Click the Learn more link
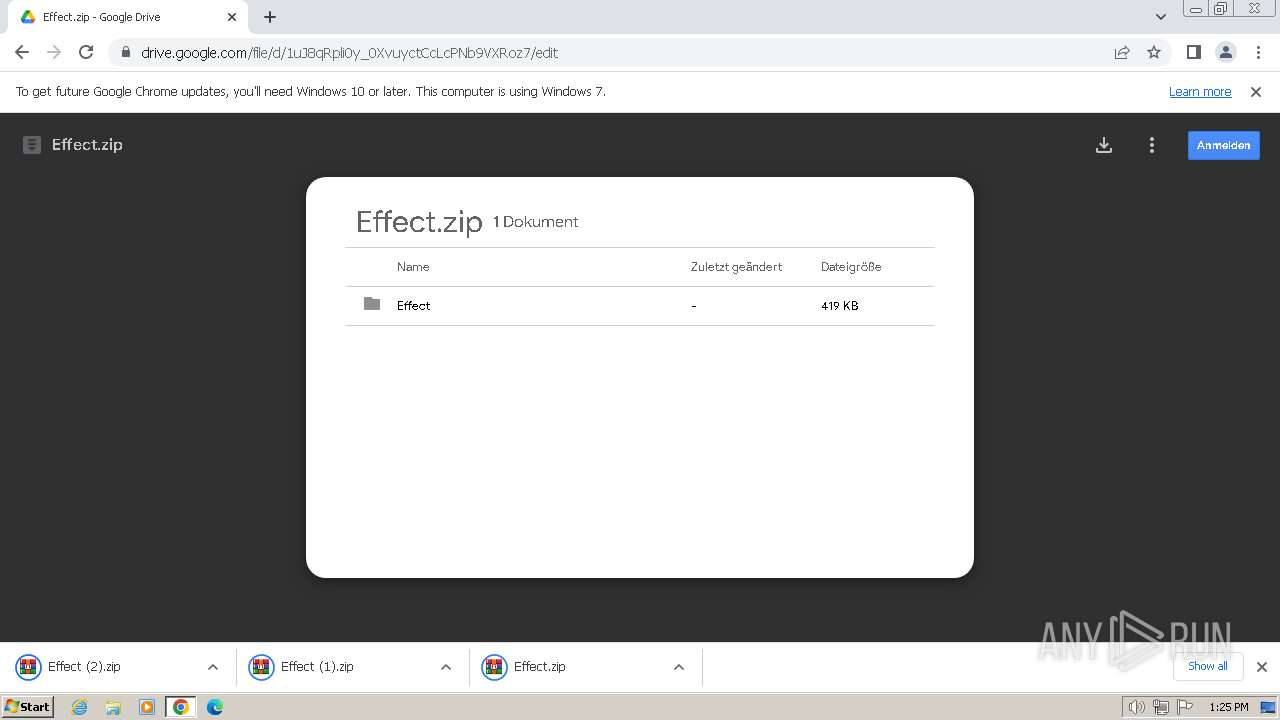The height and width of the screenshot is (720, 1280). click(x=1200, y=92)
